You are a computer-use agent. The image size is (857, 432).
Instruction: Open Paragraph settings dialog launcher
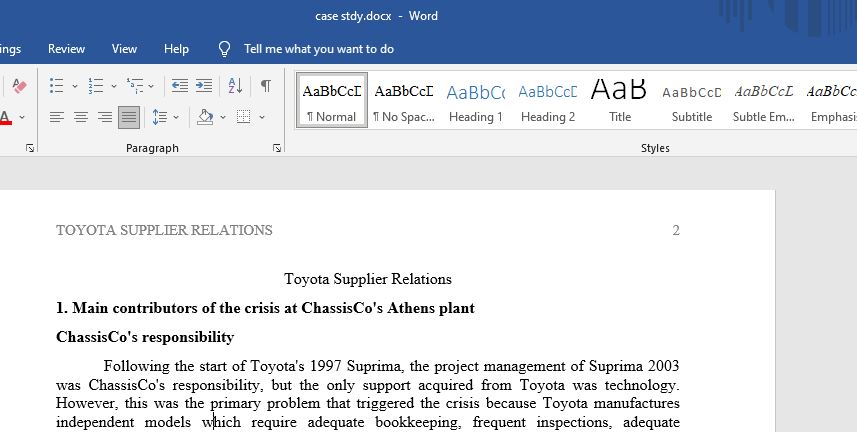[277, 148]
